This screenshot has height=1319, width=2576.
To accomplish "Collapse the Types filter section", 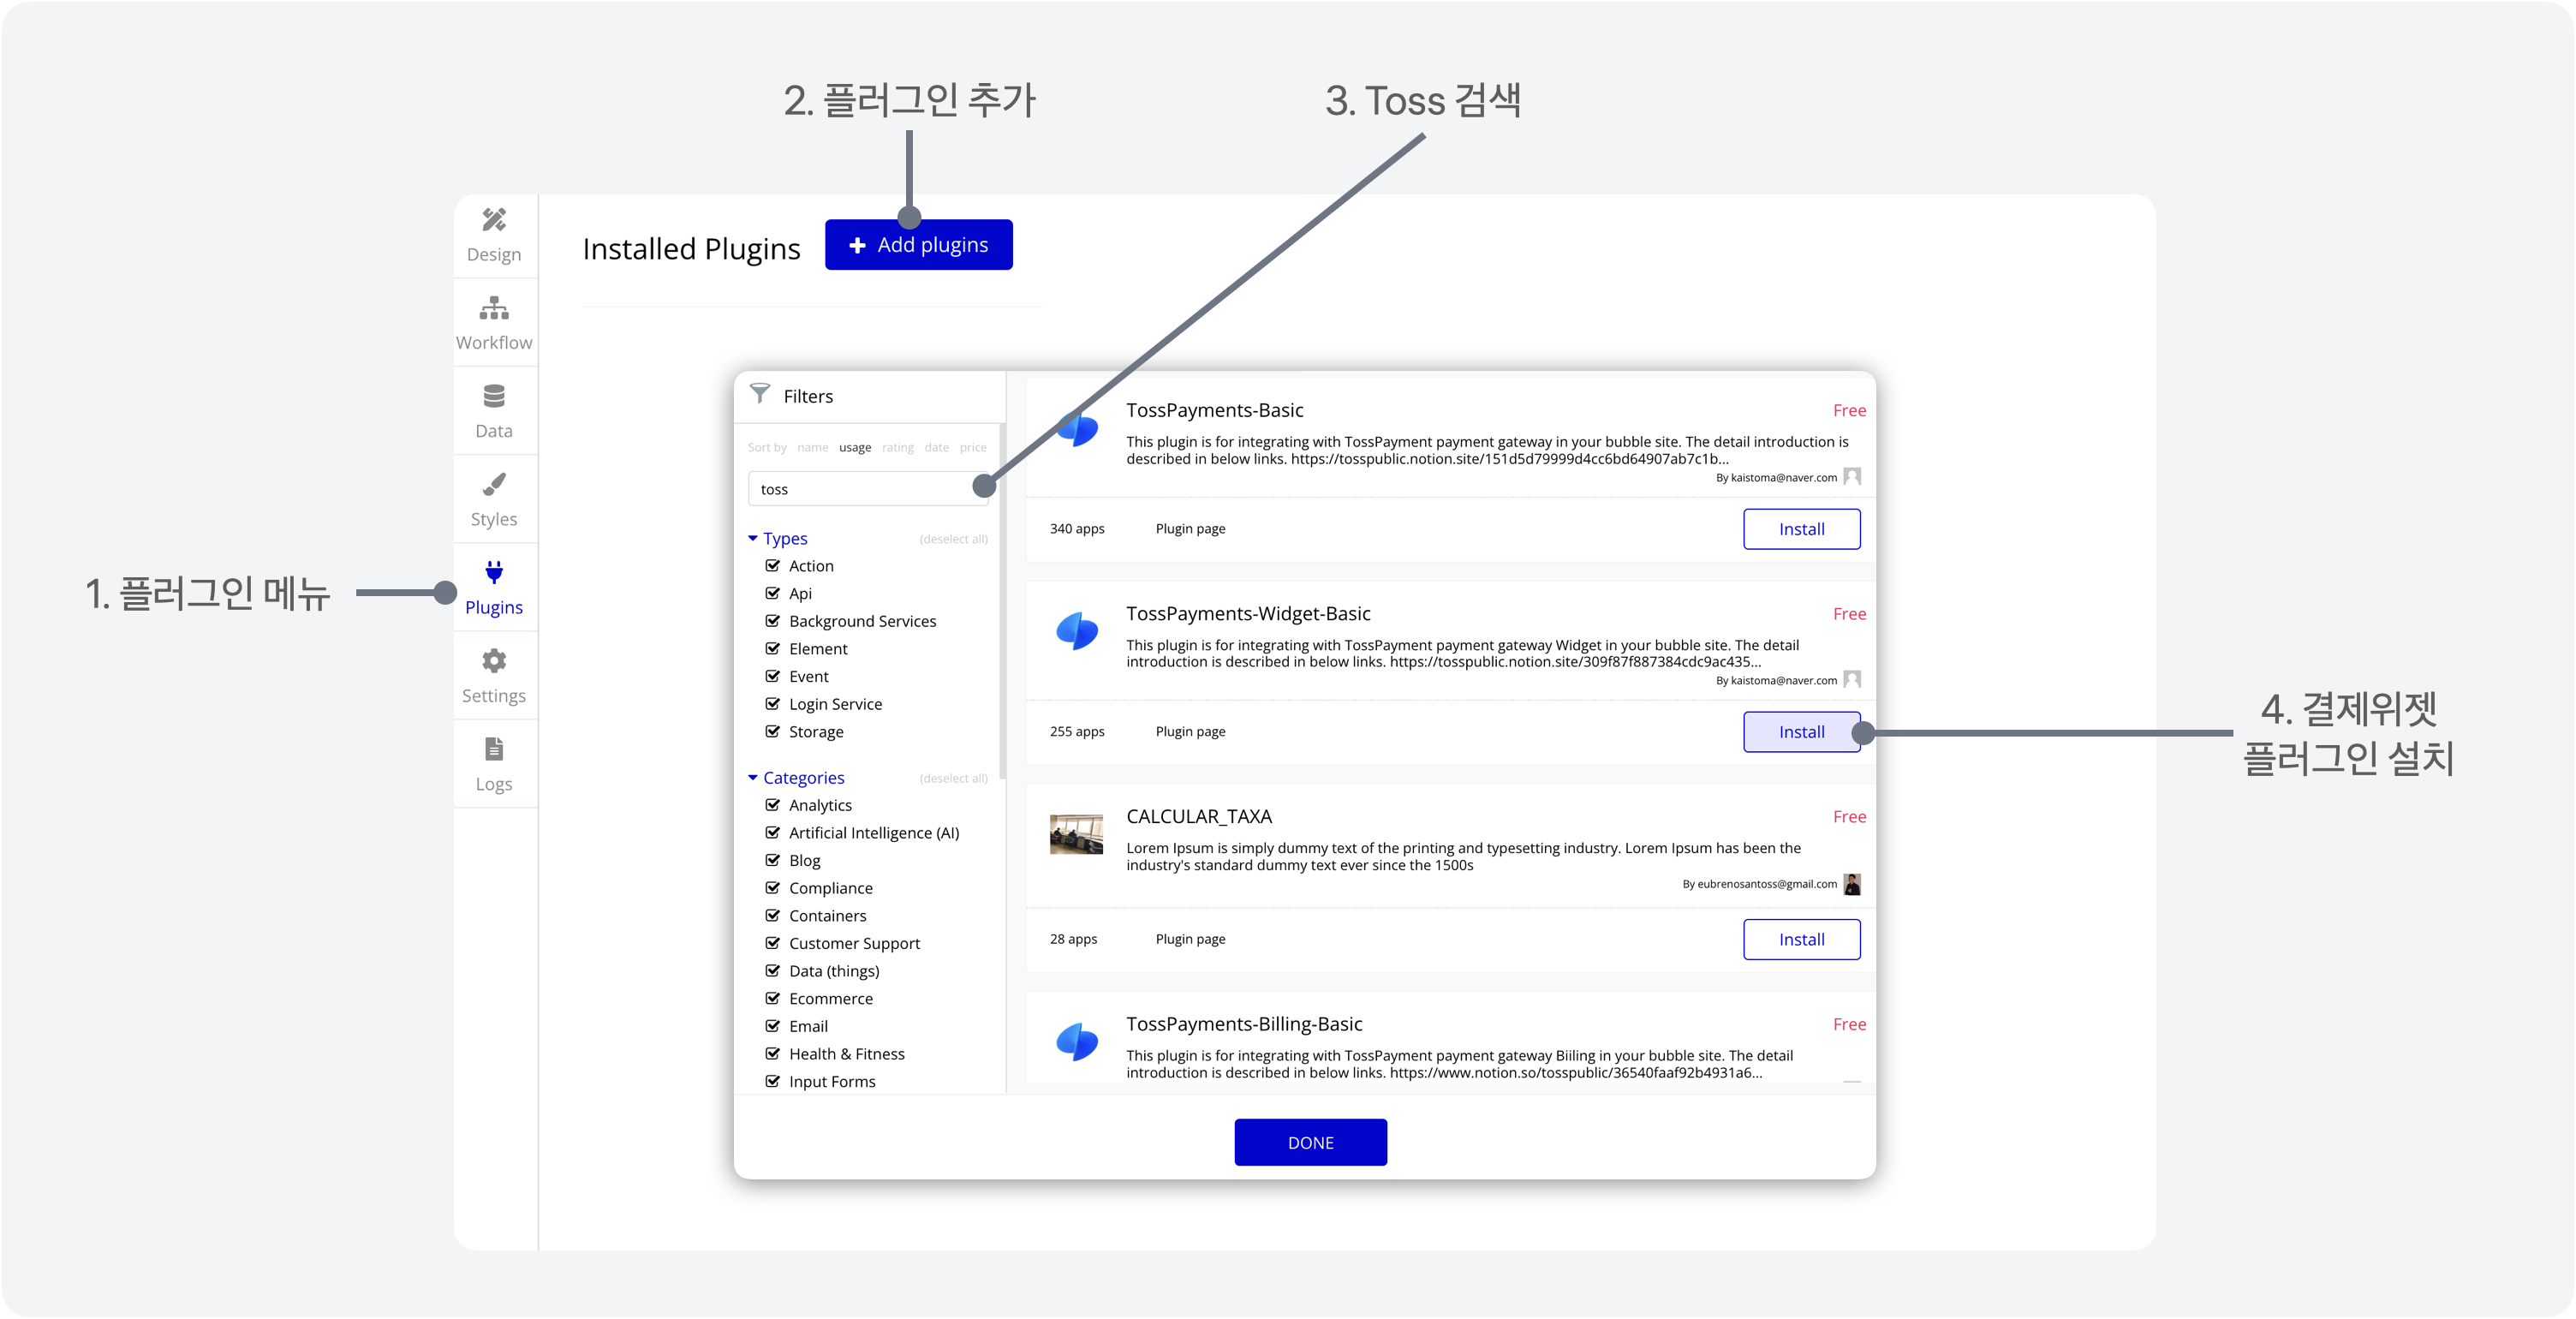I will pos(778,539).
